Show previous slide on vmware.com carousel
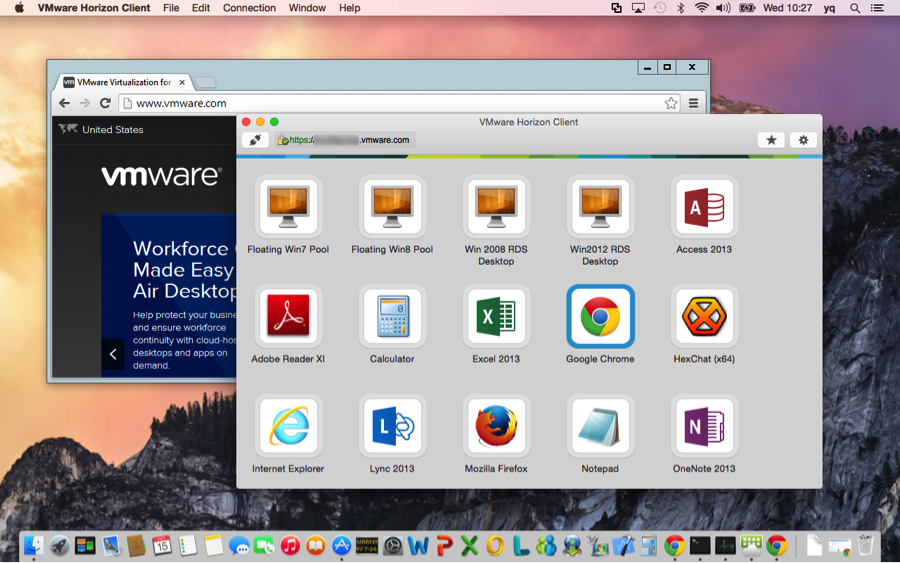 (x=113, y=354)
